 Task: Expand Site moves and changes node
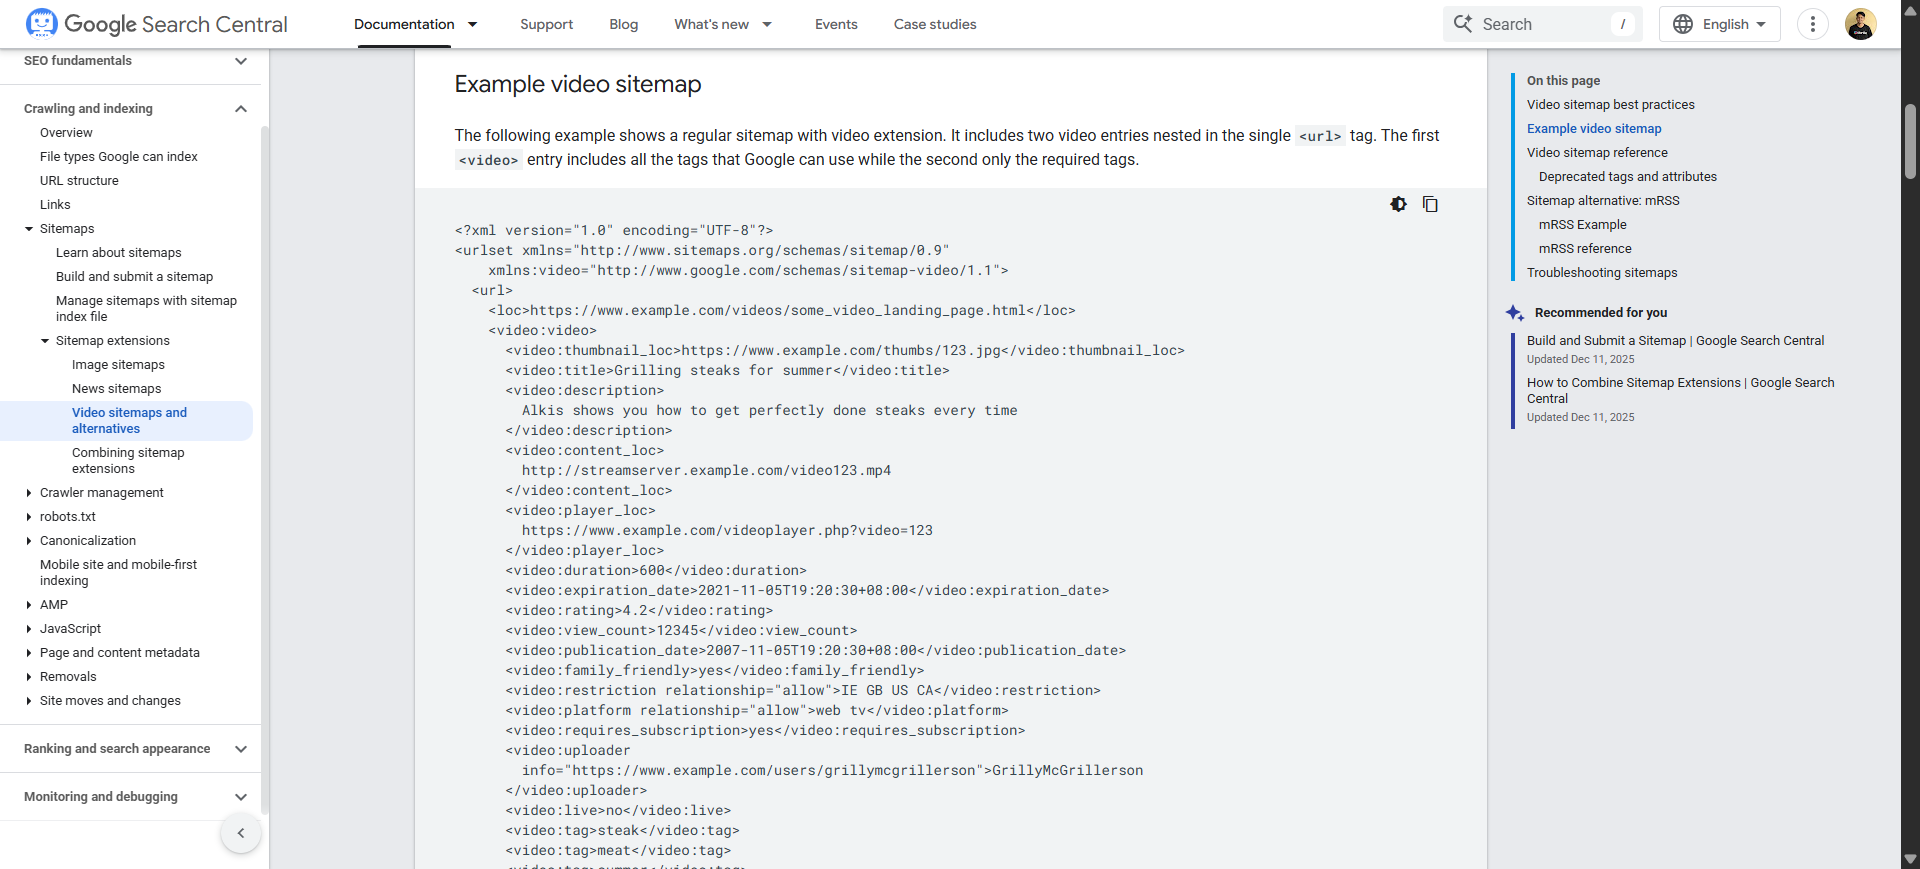click(x=29, y=701)
